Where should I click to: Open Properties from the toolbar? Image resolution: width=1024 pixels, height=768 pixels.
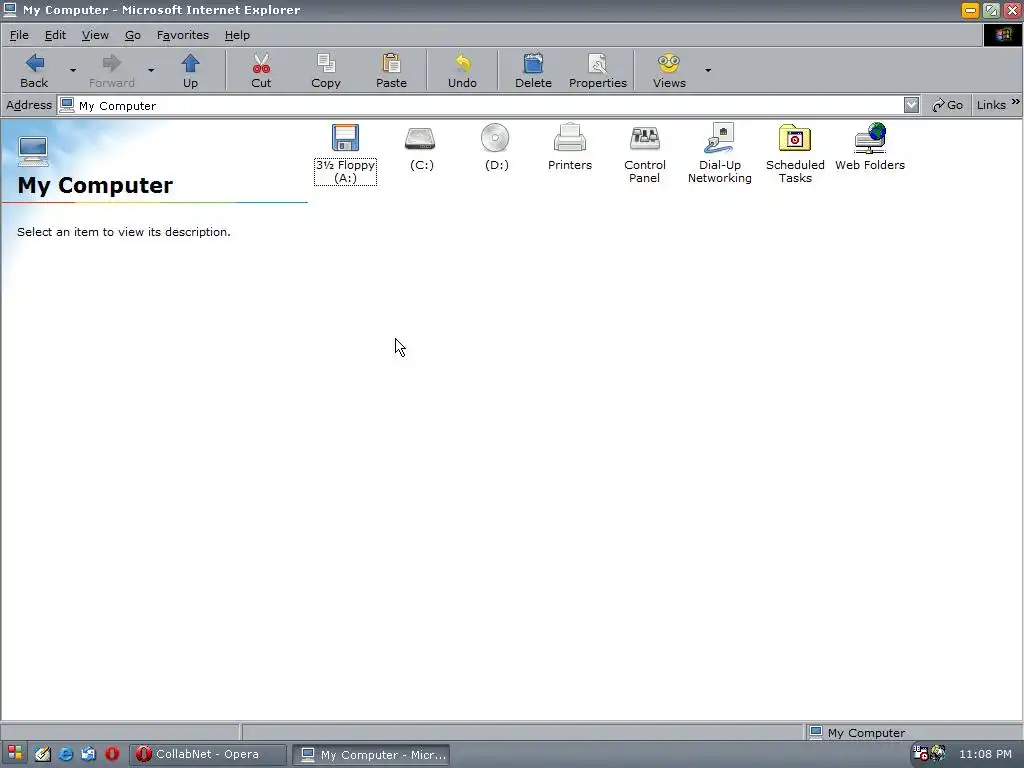(x=598, y=70)
